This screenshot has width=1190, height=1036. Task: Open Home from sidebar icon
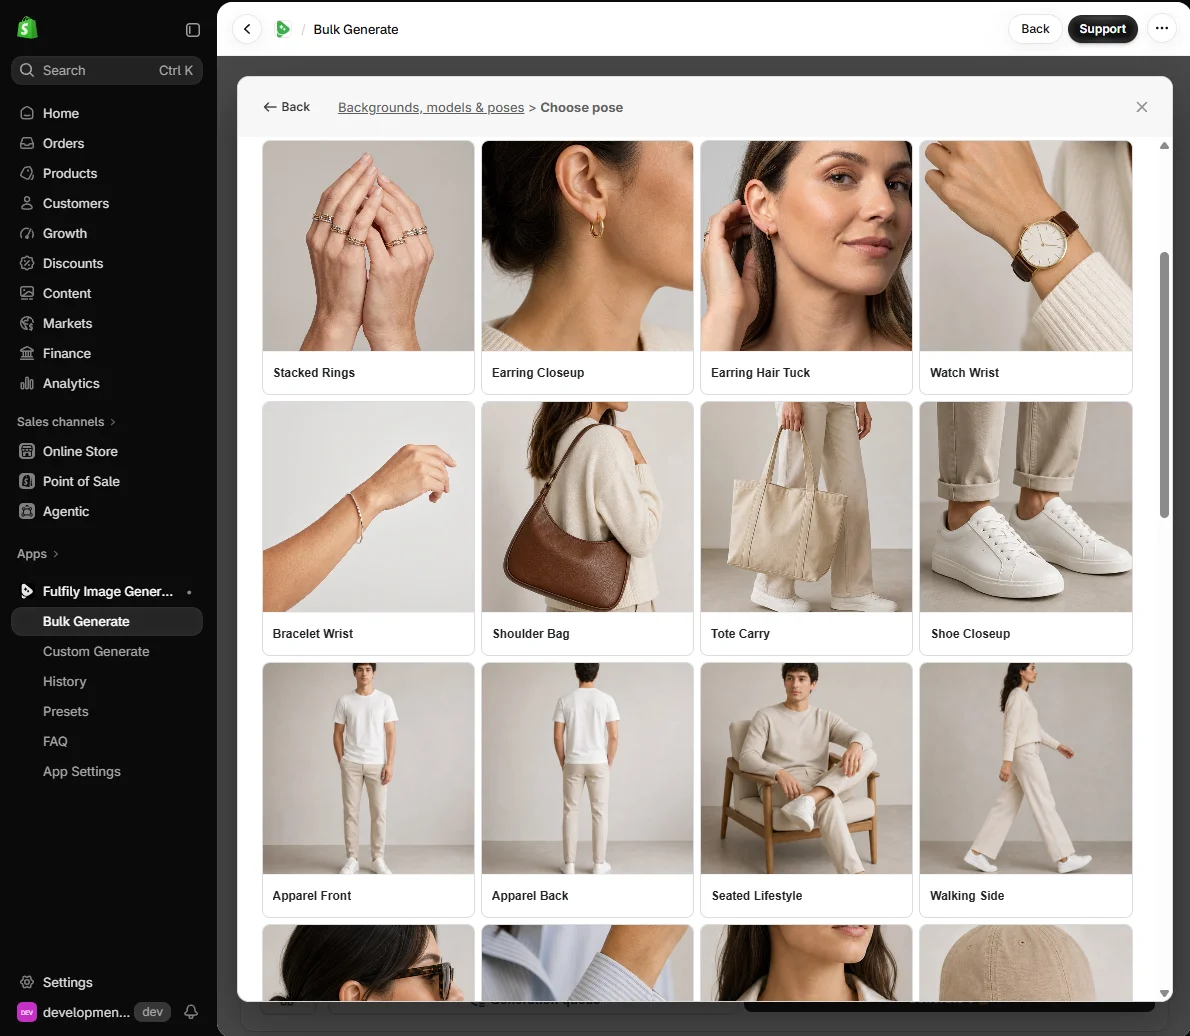pyautogui.click(x=27, y=113)
